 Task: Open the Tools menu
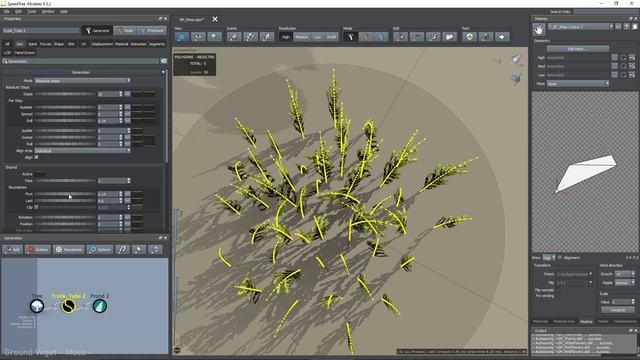coord(31,11)
